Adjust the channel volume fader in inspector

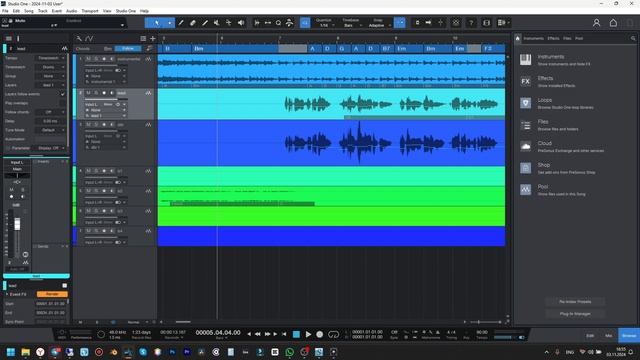17,224
